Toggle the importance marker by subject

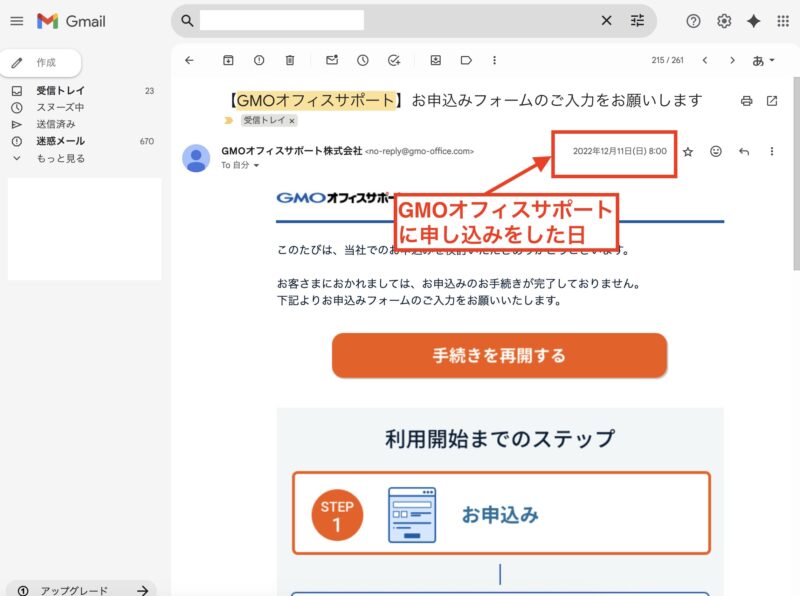[x=228, y=120]
